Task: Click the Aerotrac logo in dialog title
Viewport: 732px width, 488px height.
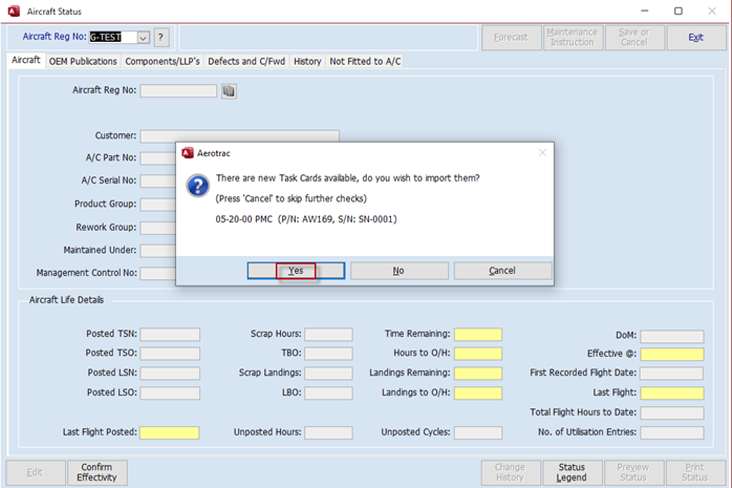Action: coord(188,153)
